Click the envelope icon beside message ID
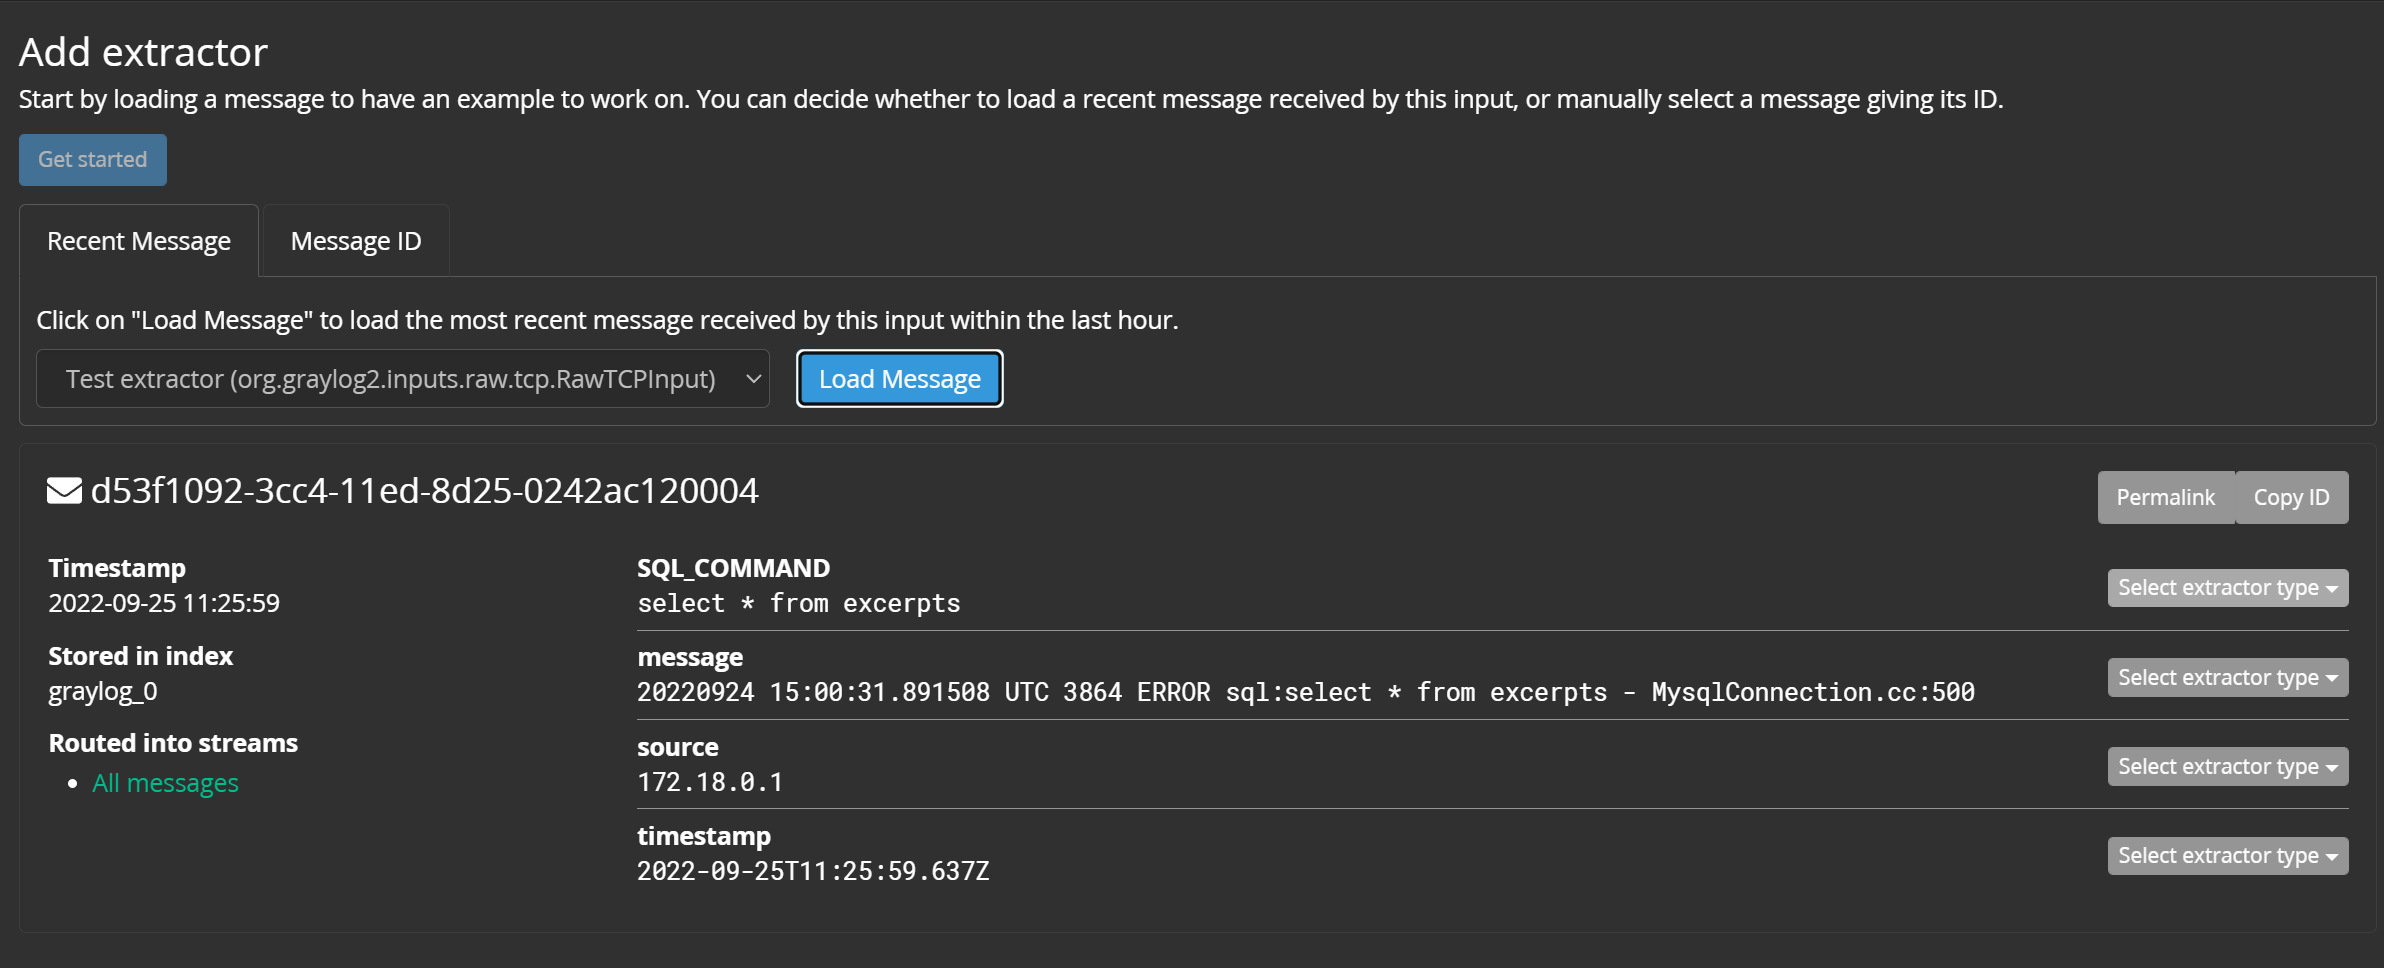Image resolution: width=2384 pixels, height=968 pixels. click(x=64, y=491)
